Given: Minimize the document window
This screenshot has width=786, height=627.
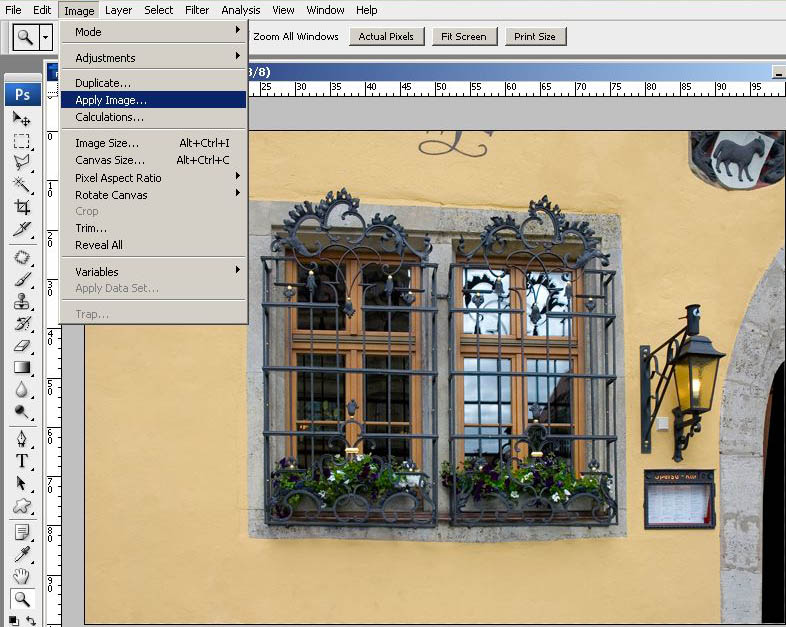Looking at the screenshot, I should tap(778, 73).
